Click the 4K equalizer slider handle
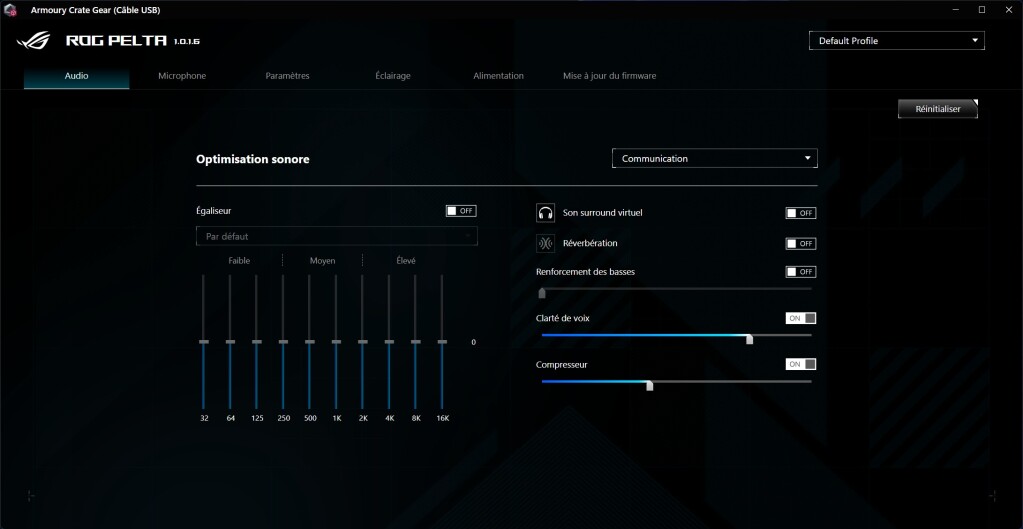The width and height of the screenshot is (1023, 529). 389,342
